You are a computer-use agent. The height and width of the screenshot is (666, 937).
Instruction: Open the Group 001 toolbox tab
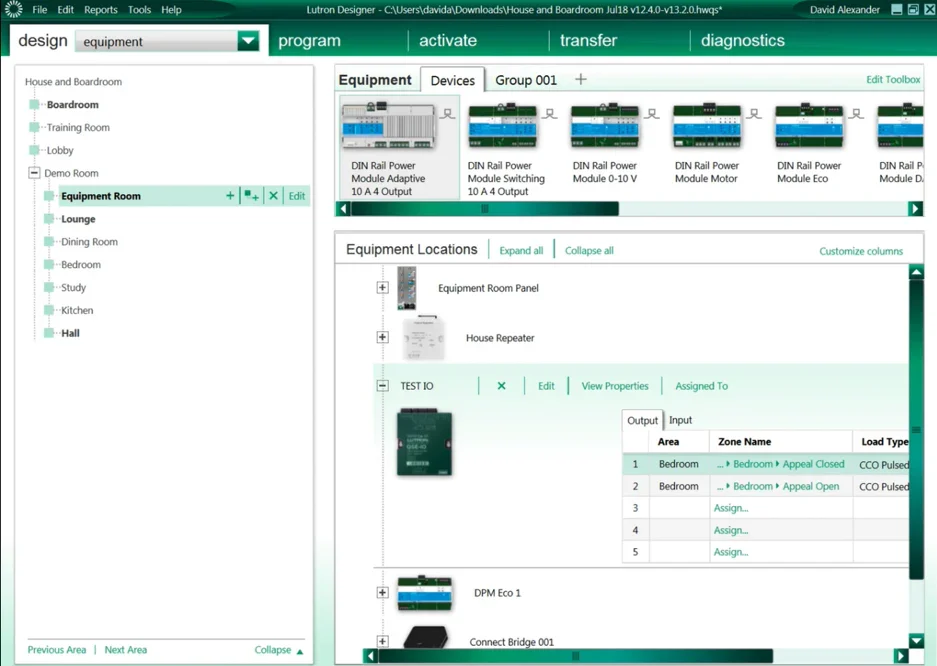(x=526, y=80)
